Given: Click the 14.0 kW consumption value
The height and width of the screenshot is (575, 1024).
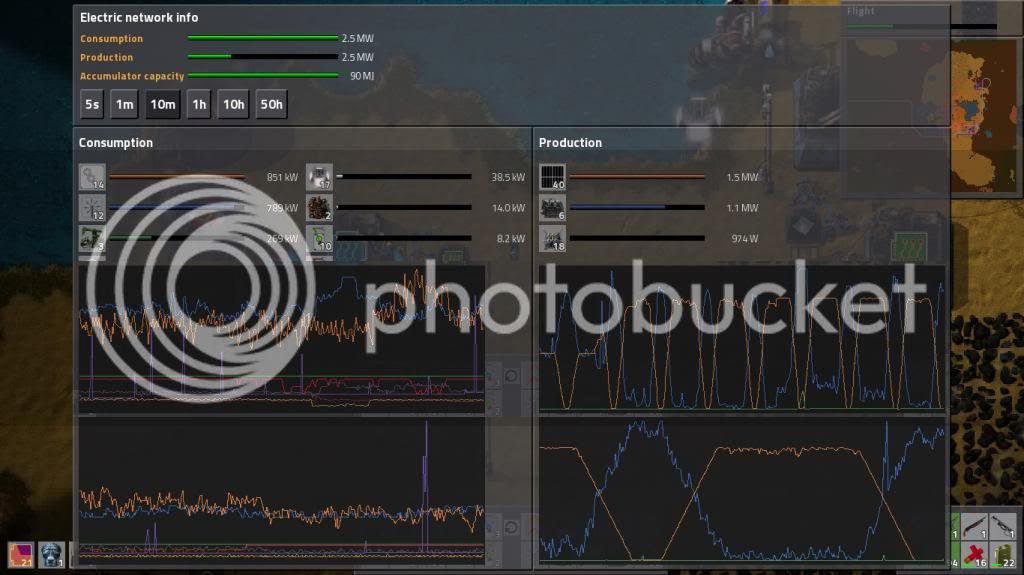Looking at the screenshot, I should (508, 208).
